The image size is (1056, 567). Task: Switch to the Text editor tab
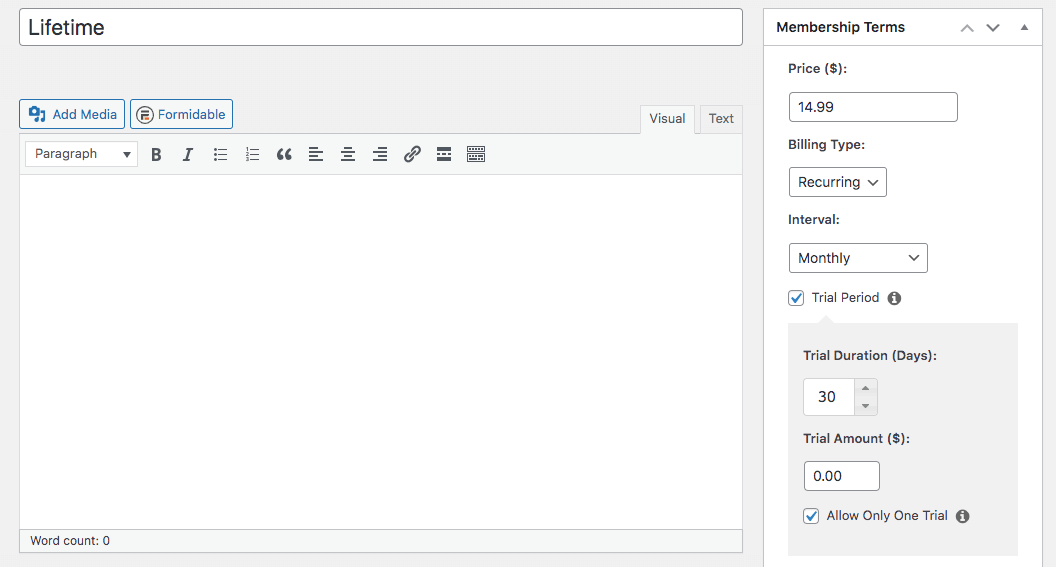click(x=721, y=119)
